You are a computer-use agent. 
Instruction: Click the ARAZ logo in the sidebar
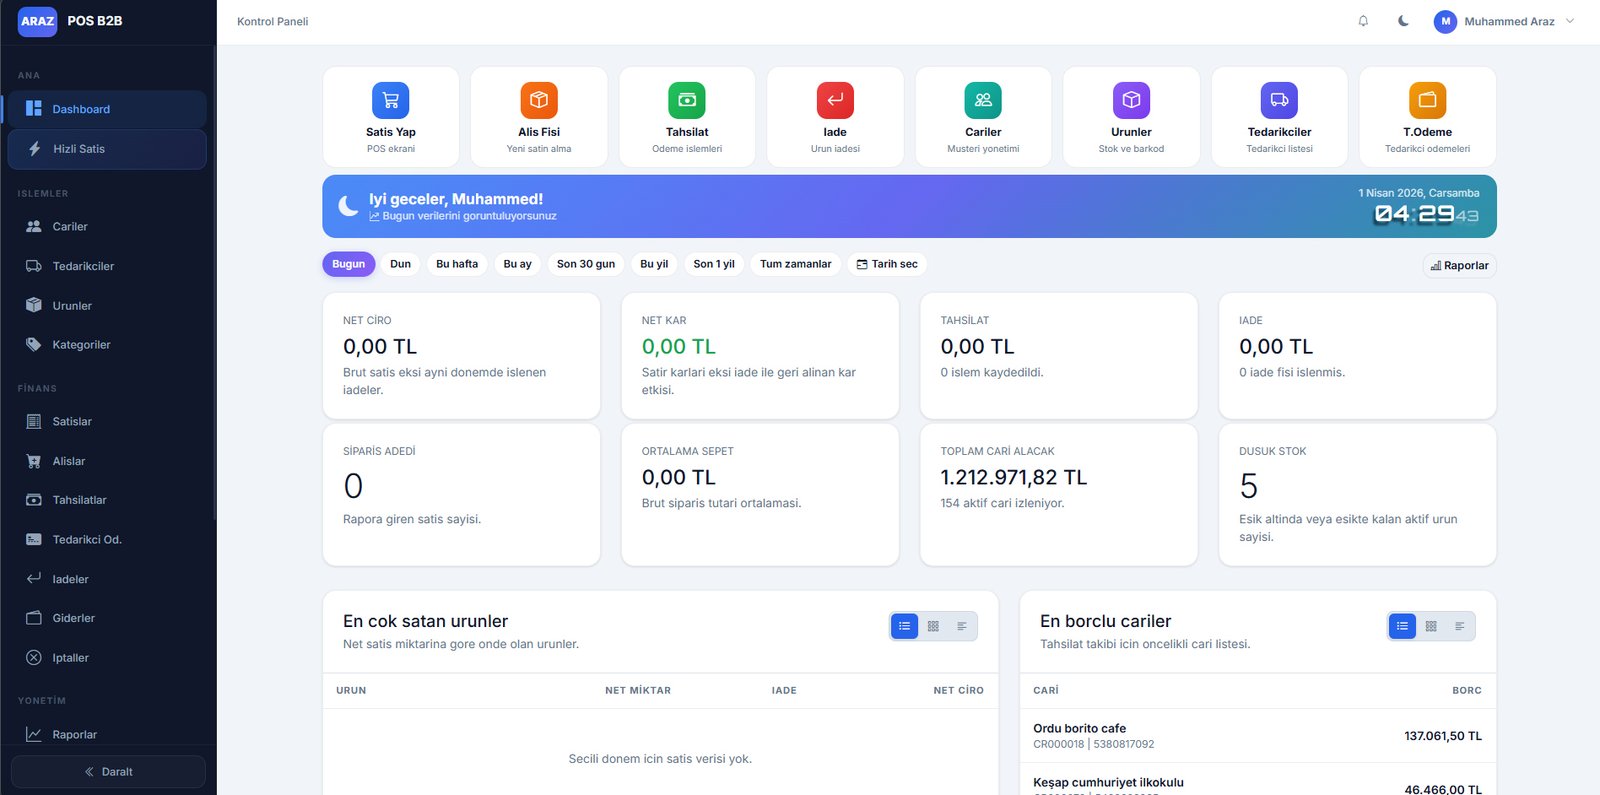tap(38, 21)
